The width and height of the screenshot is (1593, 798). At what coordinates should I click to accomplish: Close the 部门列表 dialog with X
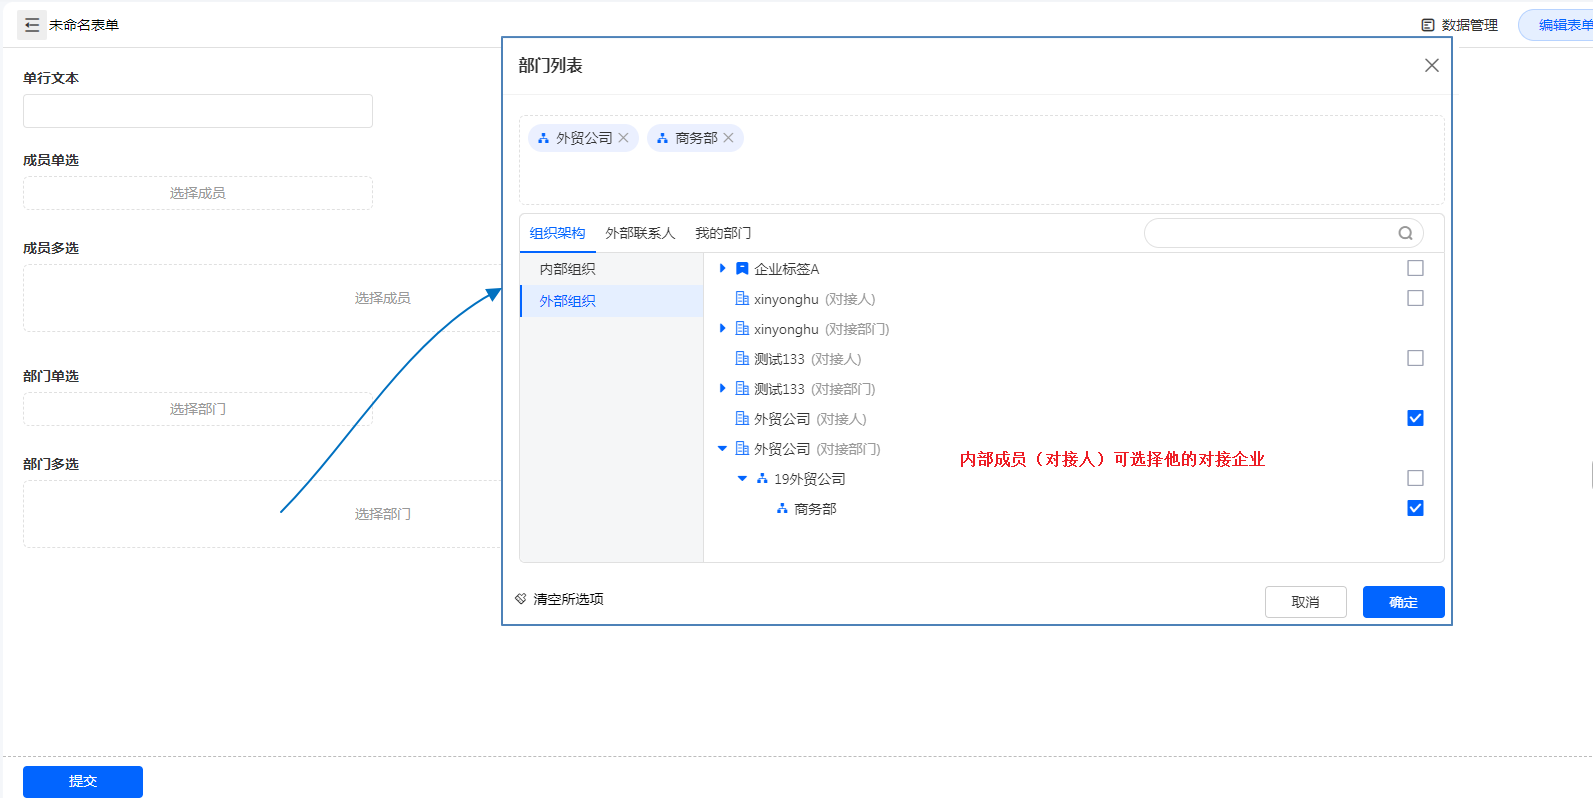[1432, 65]
